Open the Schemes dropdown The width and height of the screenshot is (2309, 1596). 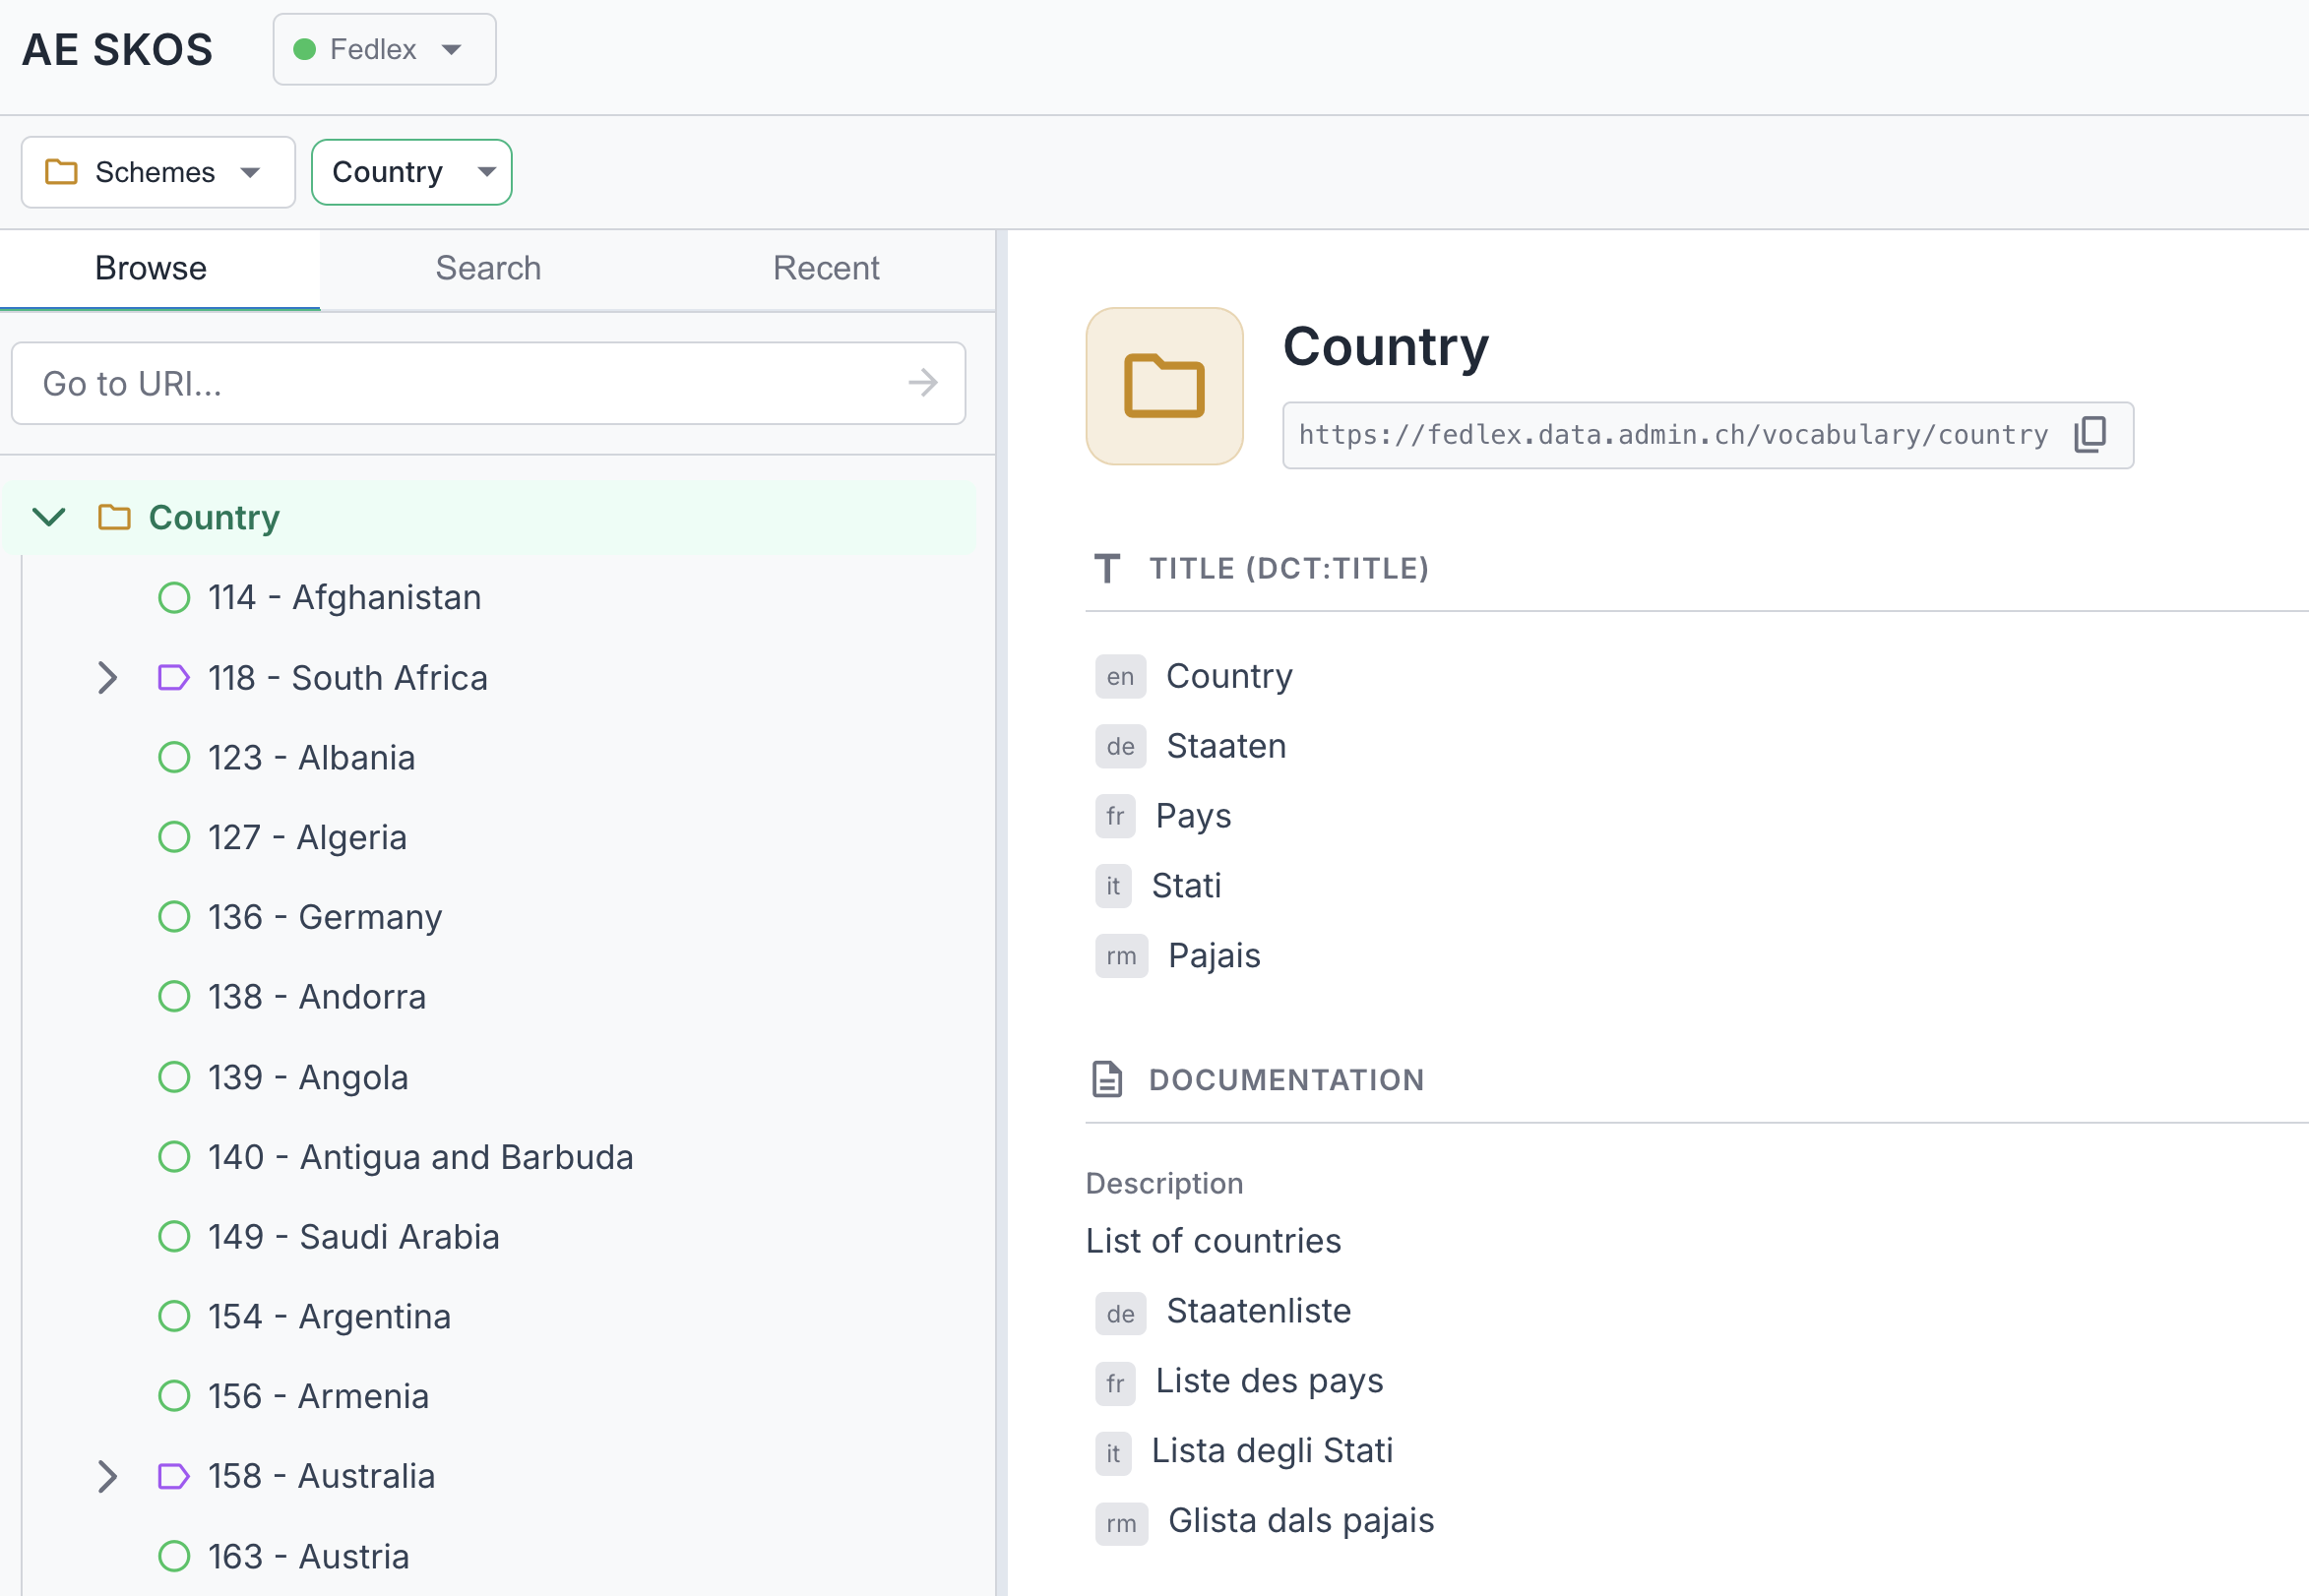(157, 172)
